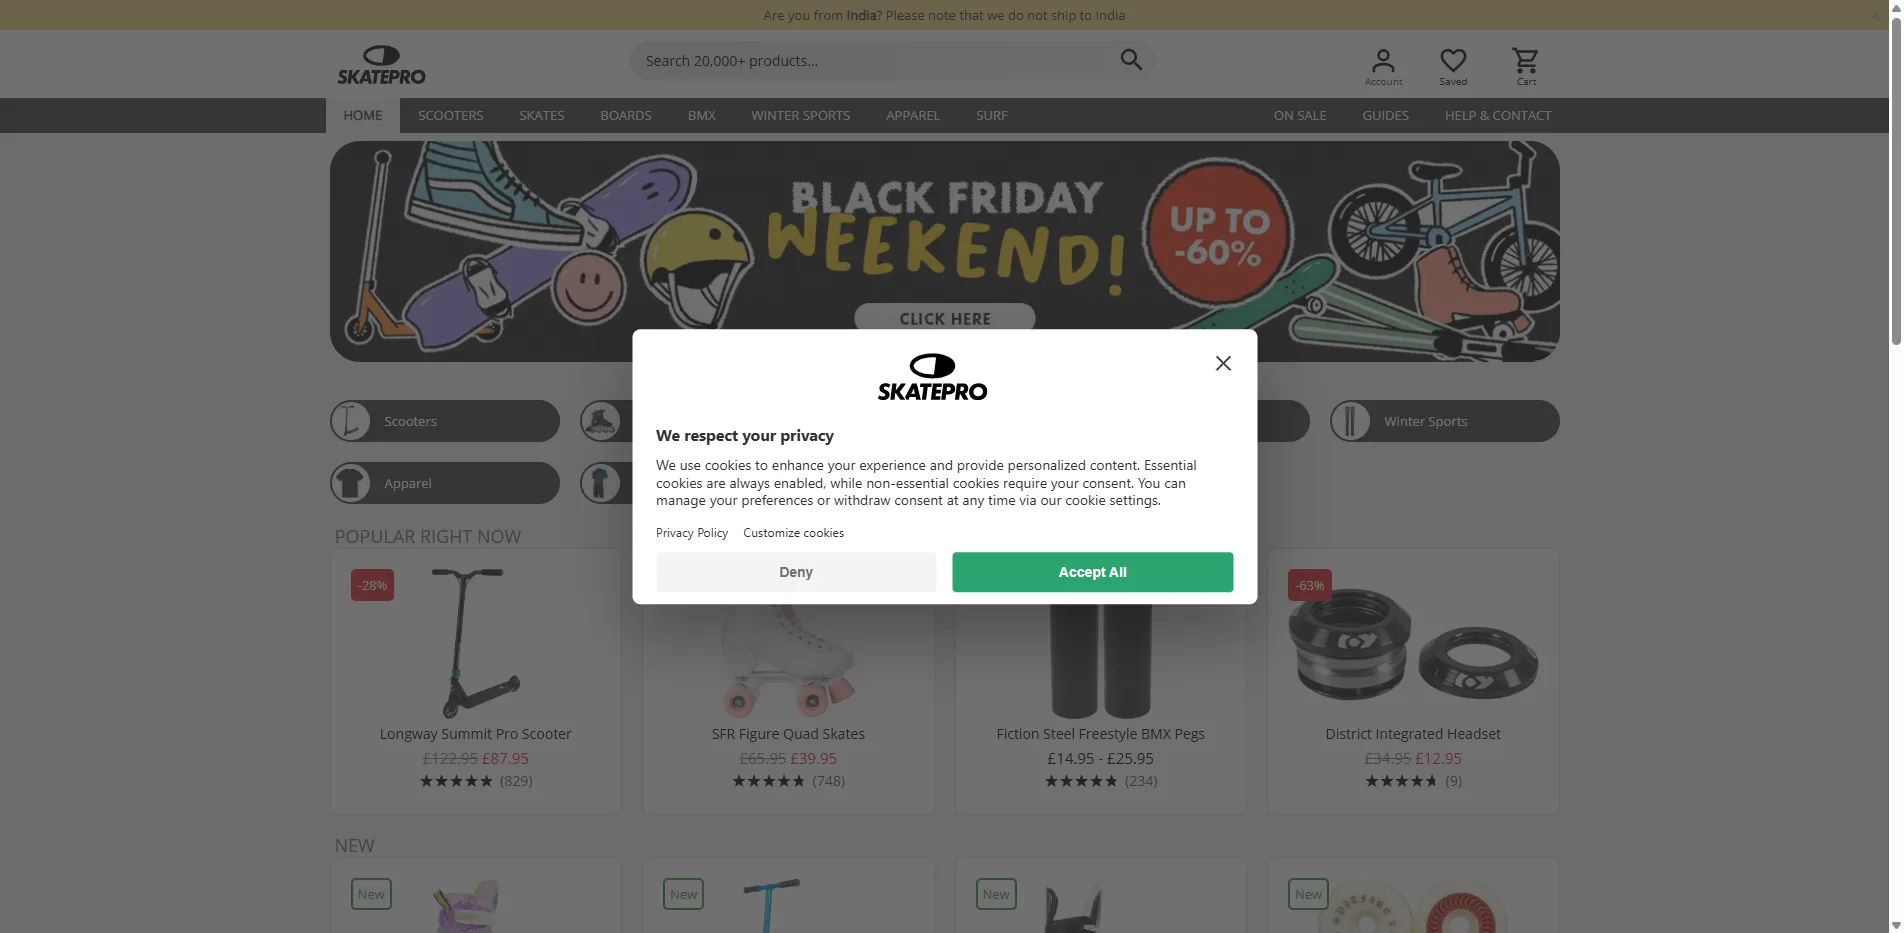The height and width of the screenshot is (933, 1904).
Task: Open the shopping Cart icon
Action: pyautogui.click(x=1525, y=67)
